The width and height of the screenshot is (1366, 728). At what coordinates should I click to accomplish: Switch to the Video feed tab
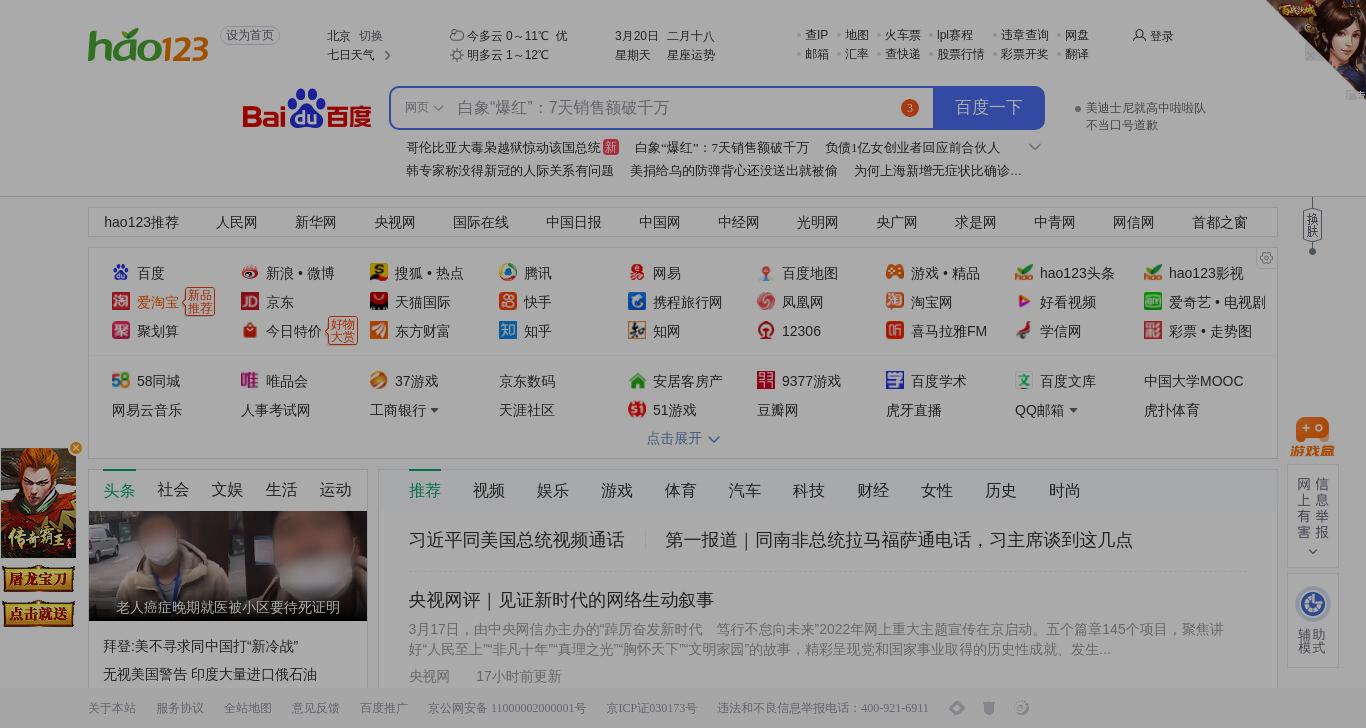[489, 491]
